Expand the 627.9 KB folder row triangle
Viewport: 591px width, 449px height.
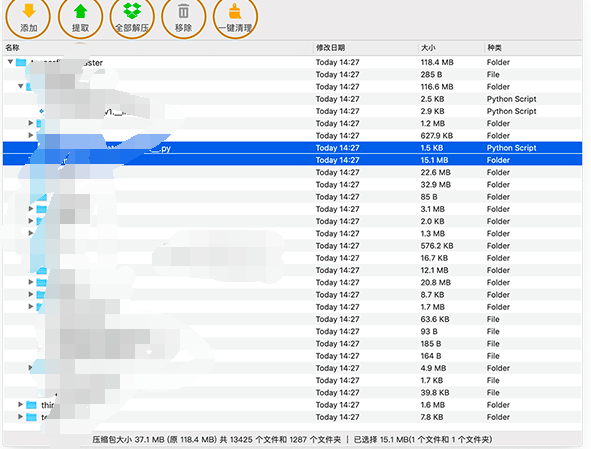coord(31,135)
